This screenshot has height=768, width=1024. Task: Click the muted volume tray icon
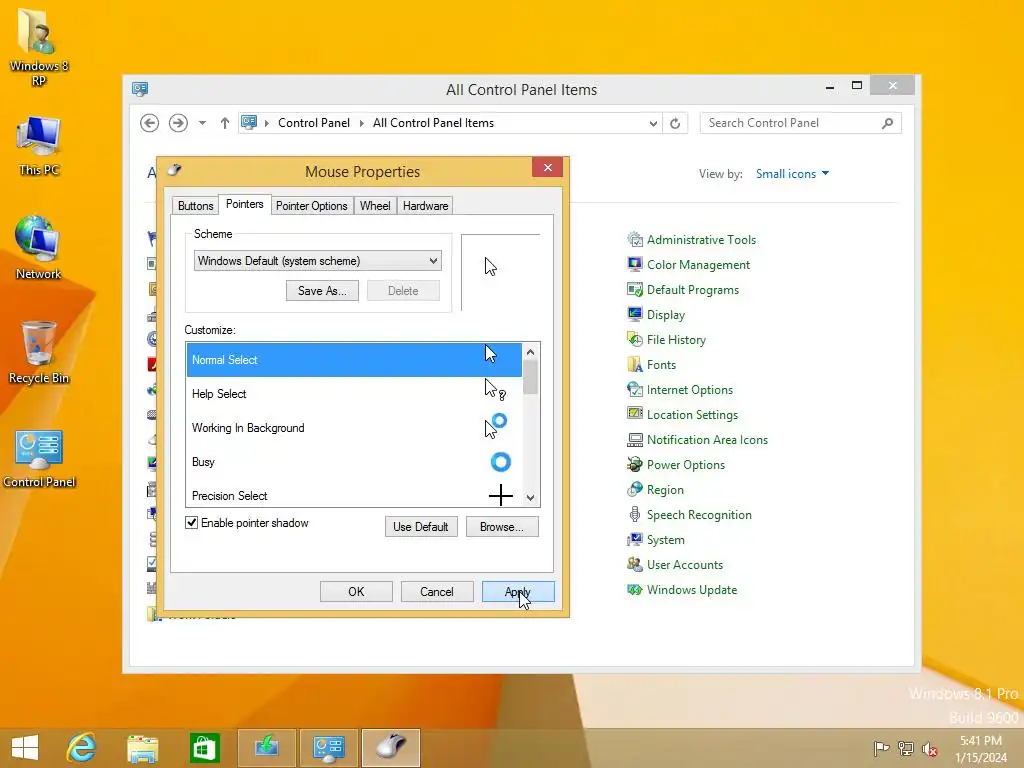click(929, 748)
